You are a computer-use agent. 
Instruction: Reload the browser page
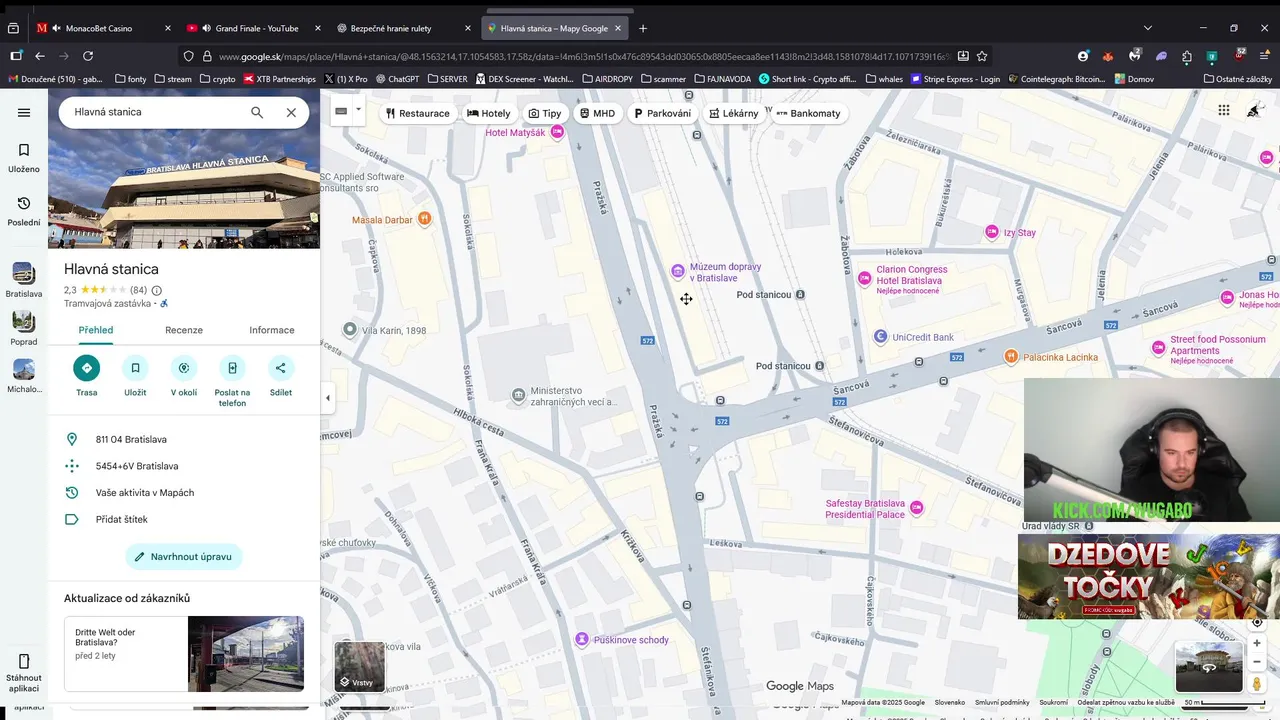(88, 56)
